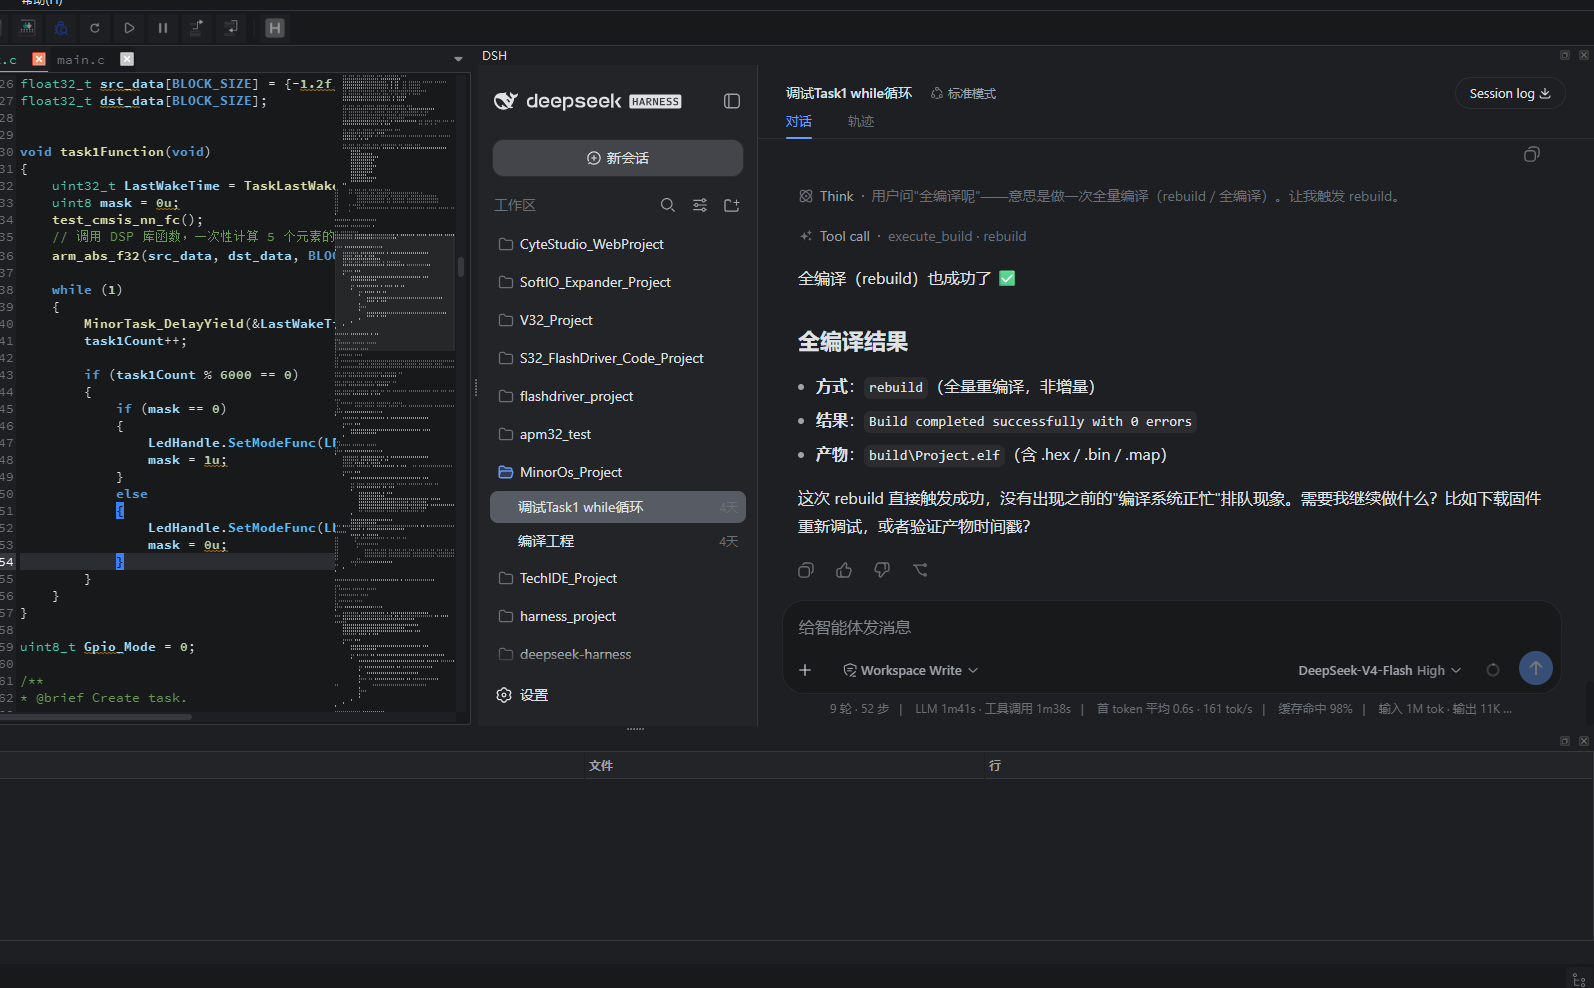
Task: Click the restart/reset circular arrow toolbar icon
Action: pos(95,27)
